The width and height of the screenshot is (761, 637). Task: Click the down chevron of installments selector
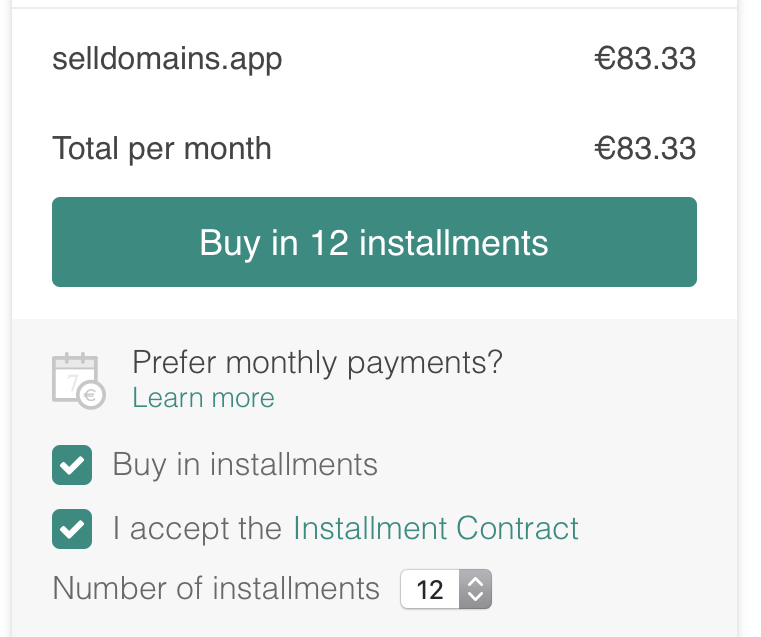pos(475,597)
